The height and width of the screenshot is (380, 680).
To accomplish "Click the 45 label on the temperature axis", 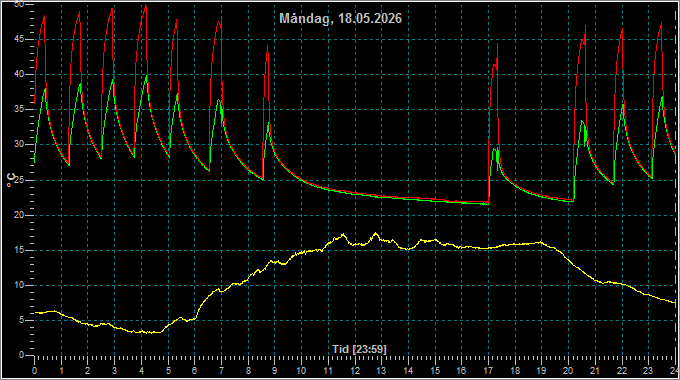I will [x=19, y=39].
